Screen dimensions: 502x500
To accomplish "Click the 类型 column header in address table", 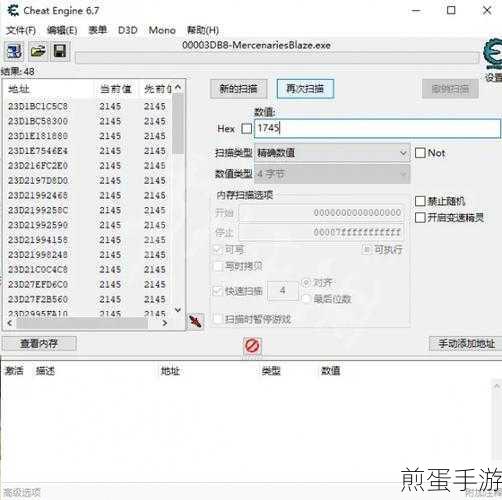I will (x=271, y=371).
